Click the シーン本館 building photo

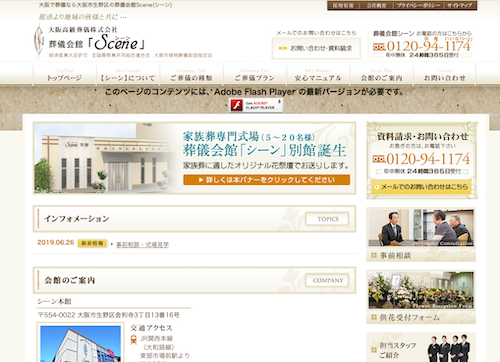[80, 343]
